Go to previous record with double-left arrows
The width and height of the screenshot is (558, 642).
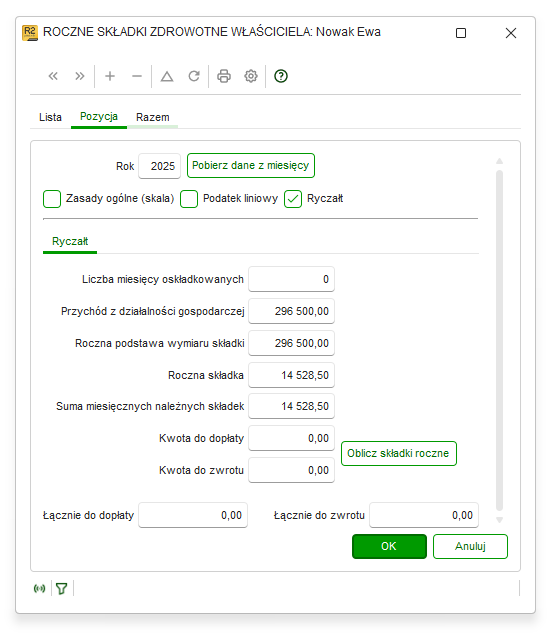point(53,76)
